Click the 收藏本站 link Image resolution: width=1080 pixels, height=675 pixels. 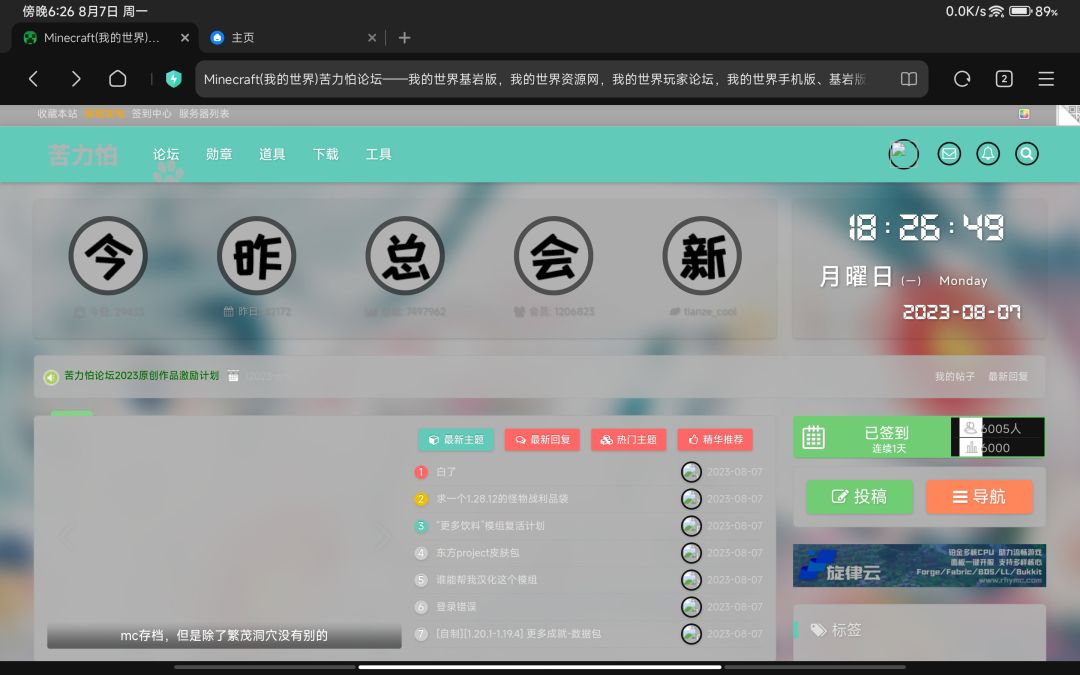(x=57, y=114)
